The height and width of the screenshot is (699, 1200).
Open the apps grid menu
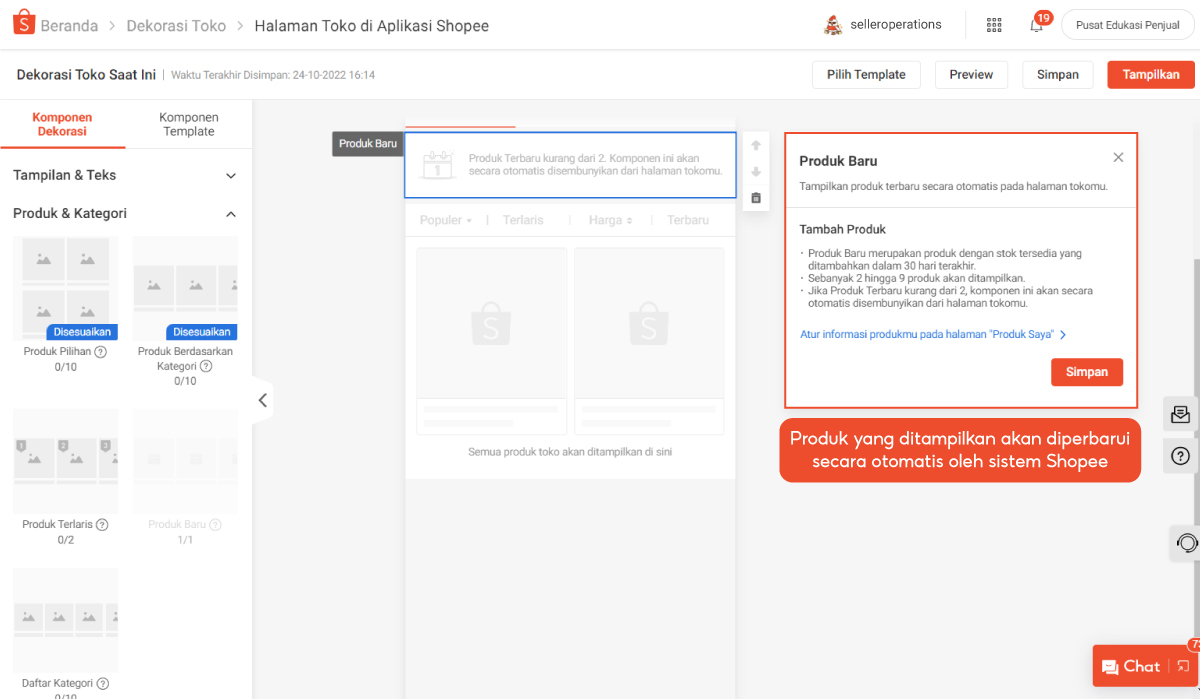click(x=993, y=25)
